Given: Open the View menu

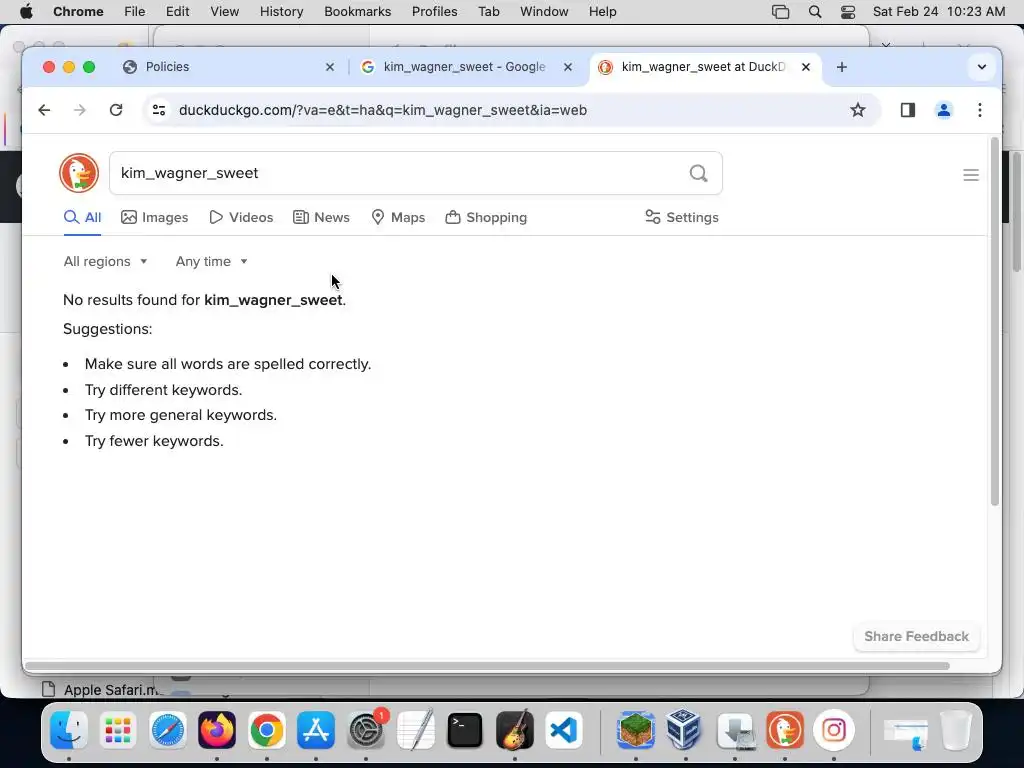Looking at the screenshot, I should click(225, 12).
